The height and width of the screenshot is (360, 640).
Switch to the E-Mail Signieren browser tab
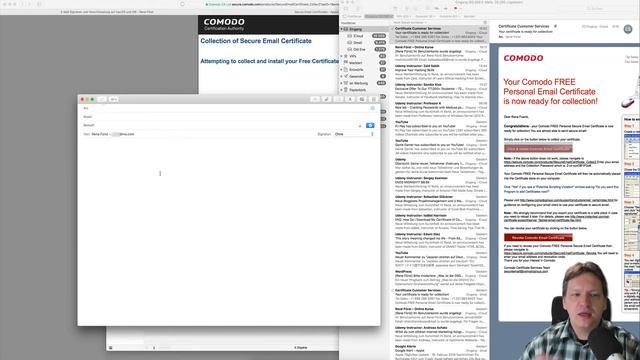point(107,12)
